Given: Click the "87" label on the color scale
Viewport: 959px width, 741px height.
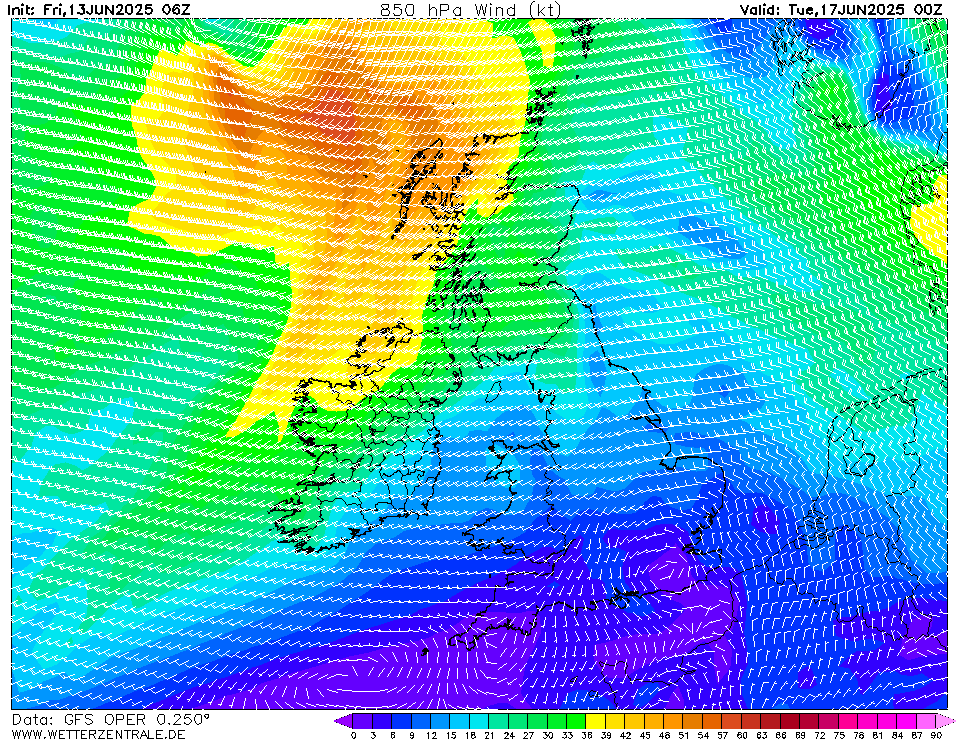Looking at the screenshot, I should coord(916,735).
